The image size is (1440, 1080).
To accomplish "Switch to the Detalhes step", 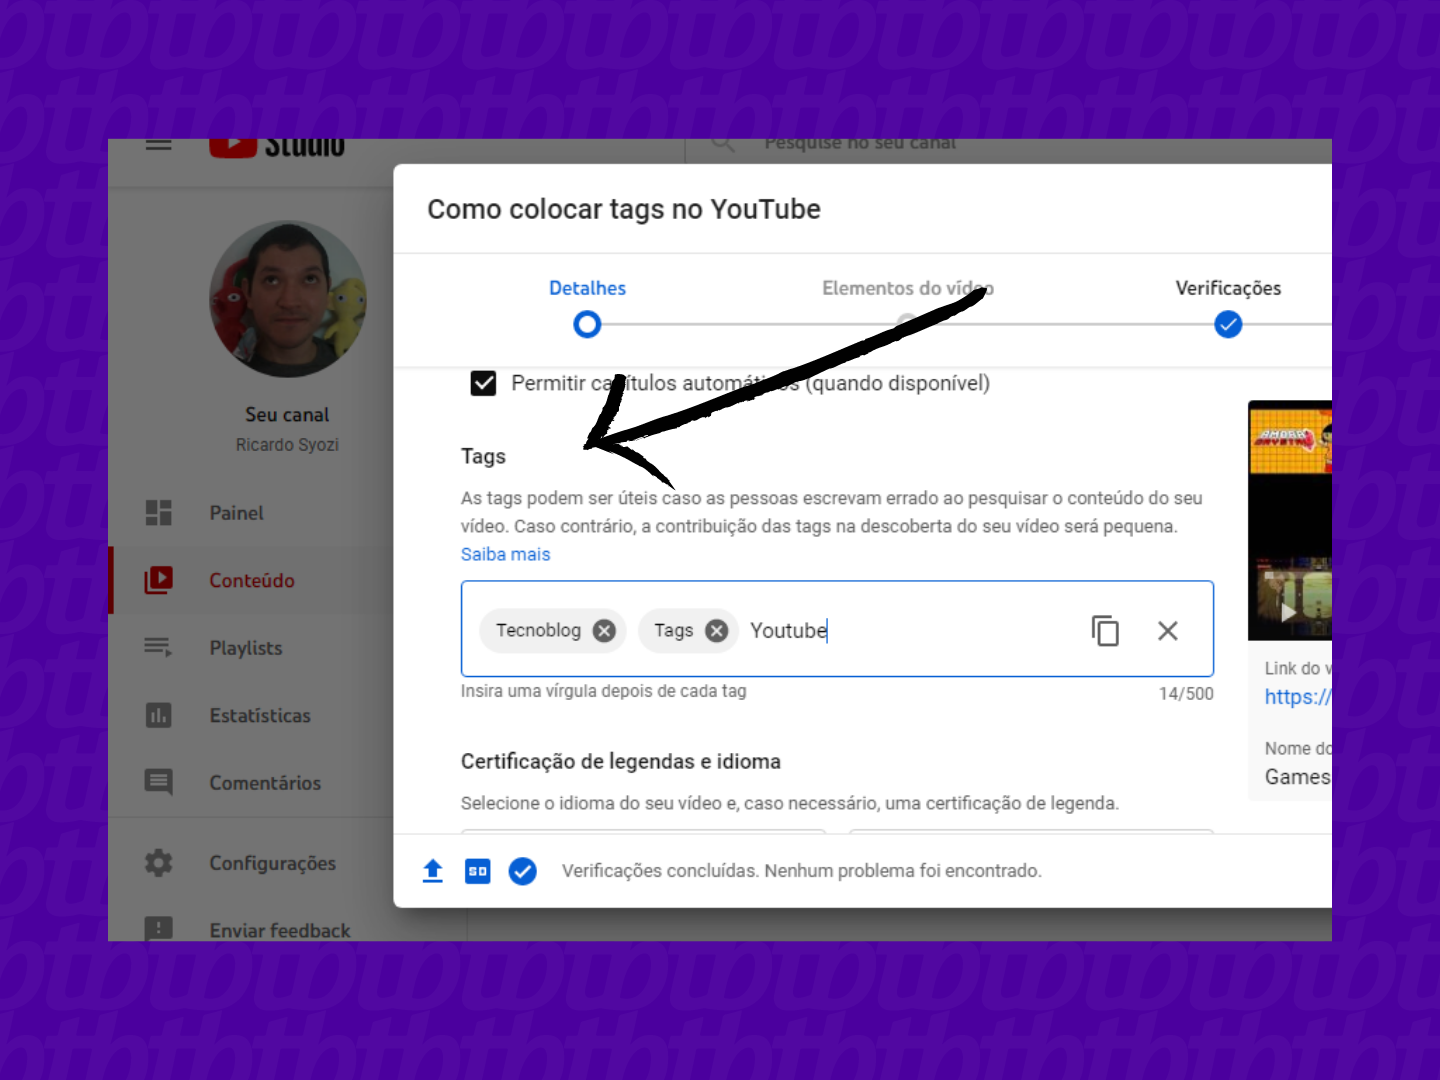I will tap(587, 288).
